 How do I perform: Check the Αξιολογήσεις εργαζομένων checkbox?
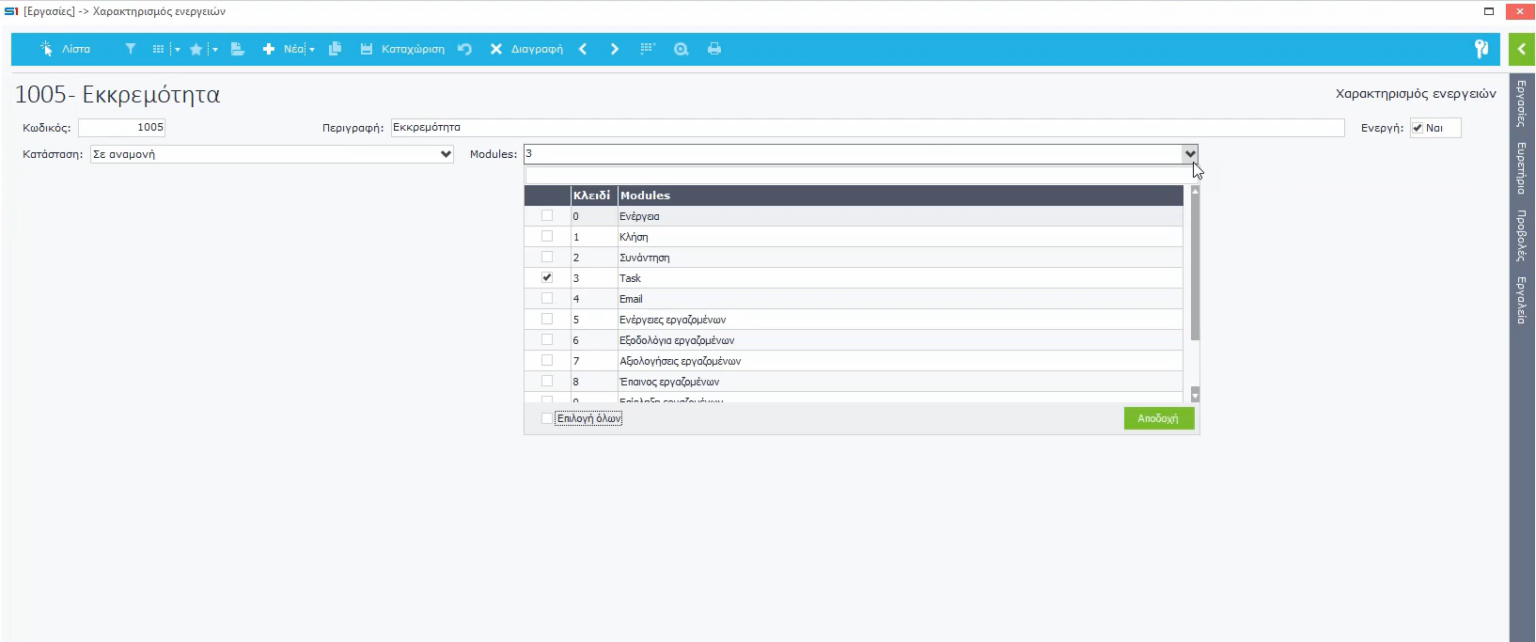coord(546,360)
